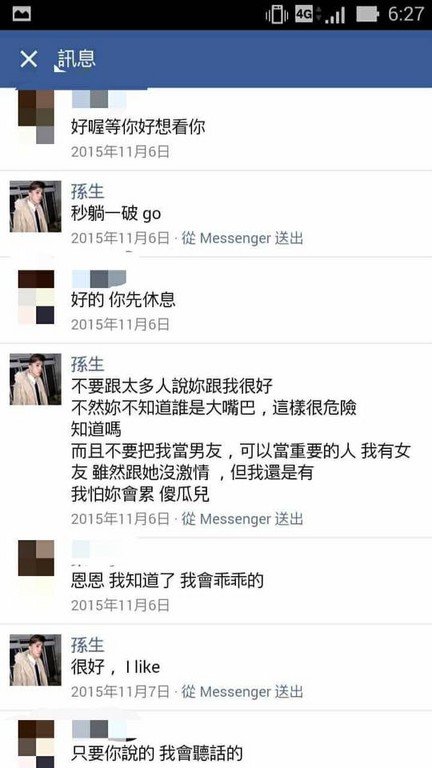Viewport: 432px width, 768px height.
Task: Select the message '好喔等你好想看你'
Action: (x=138, y=128)
